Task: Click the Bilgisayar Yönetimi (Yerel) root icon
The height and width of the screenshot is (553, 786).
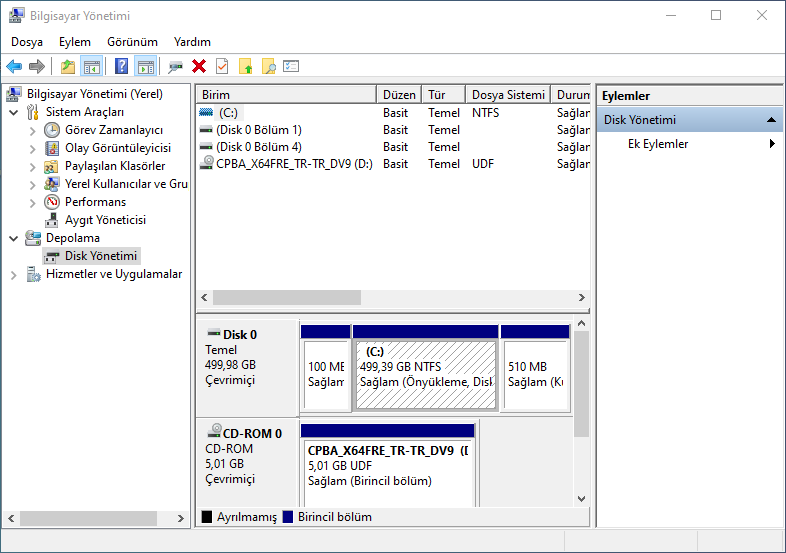Action: click(15, 94)
